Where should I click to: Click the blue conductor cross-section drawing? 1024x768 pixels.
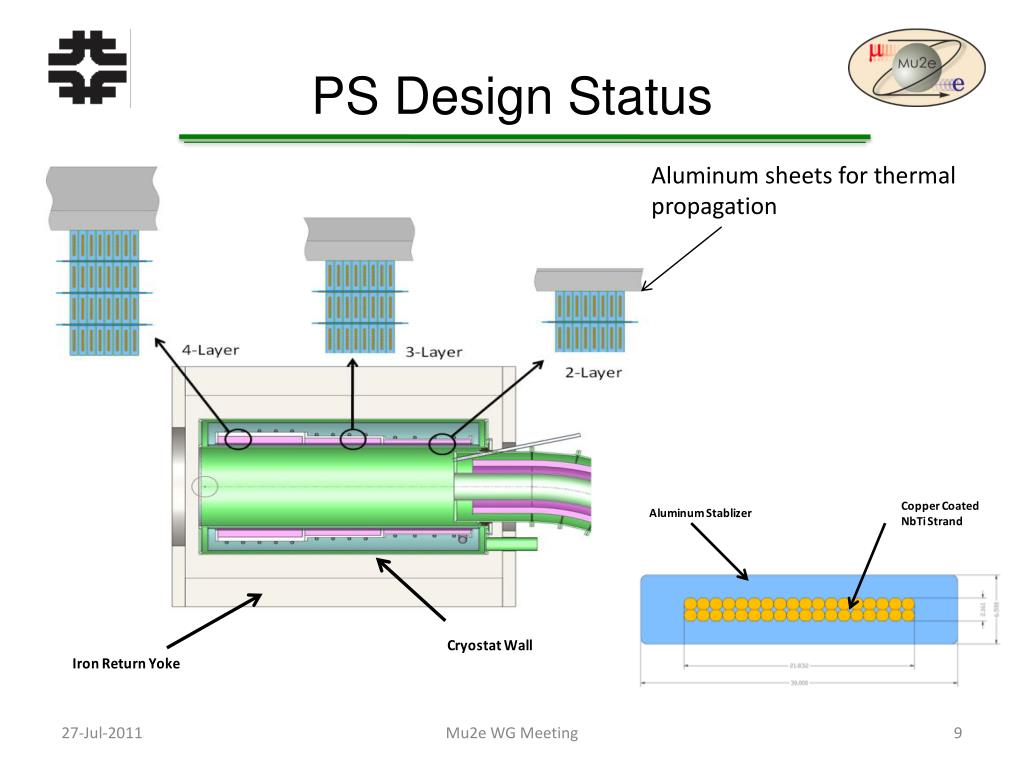pos(799,609)
